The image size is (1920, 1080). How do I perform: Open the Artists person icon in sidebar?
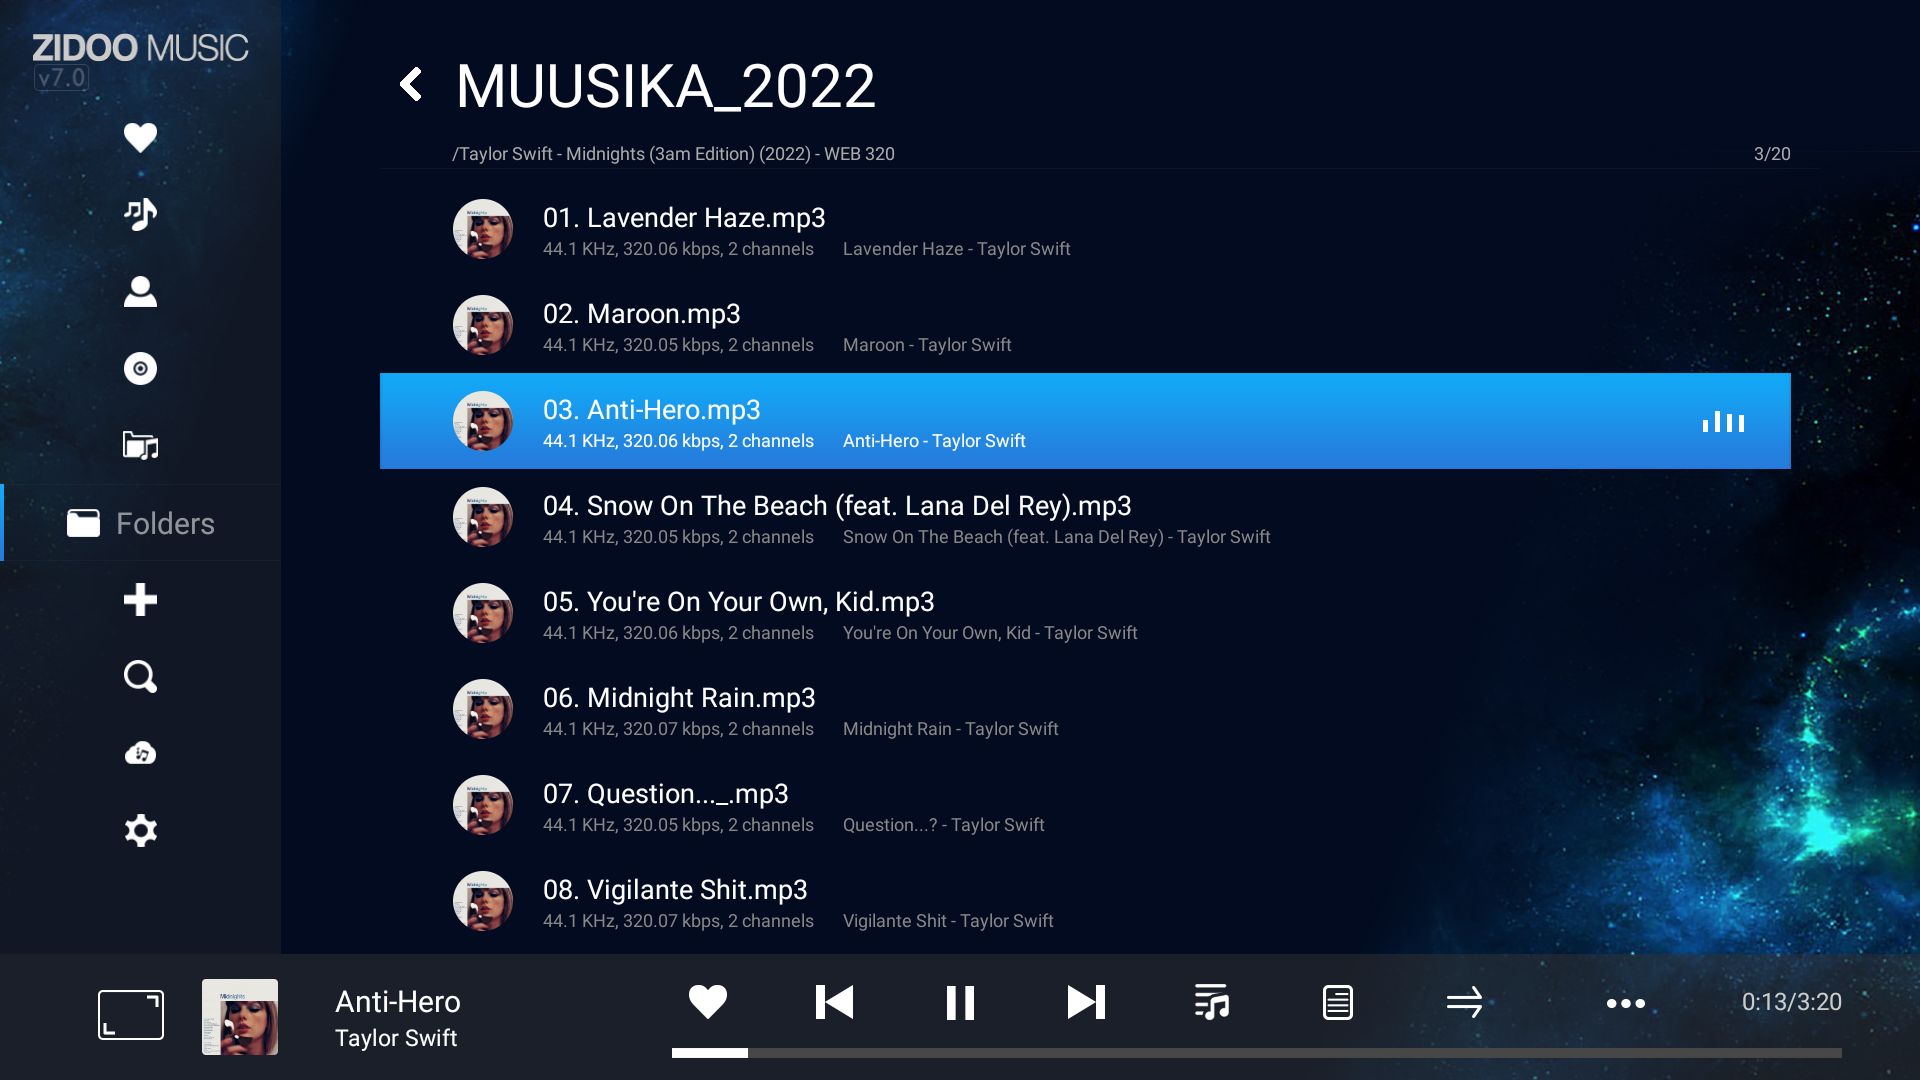point(140,291)
